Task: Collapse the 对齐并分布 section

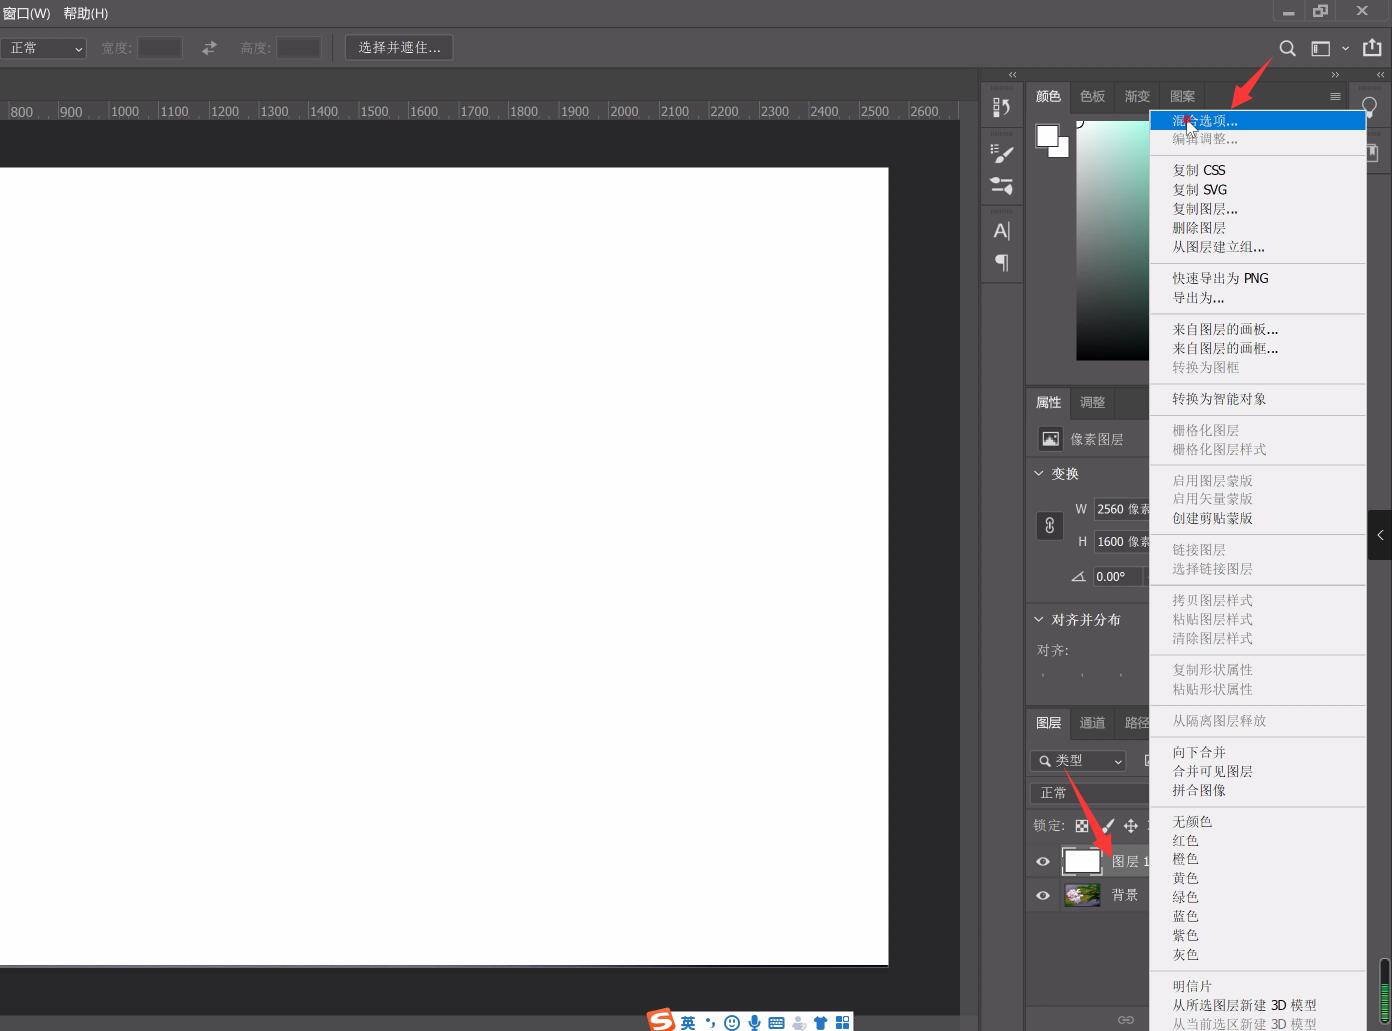Action: coord(1039,620)
